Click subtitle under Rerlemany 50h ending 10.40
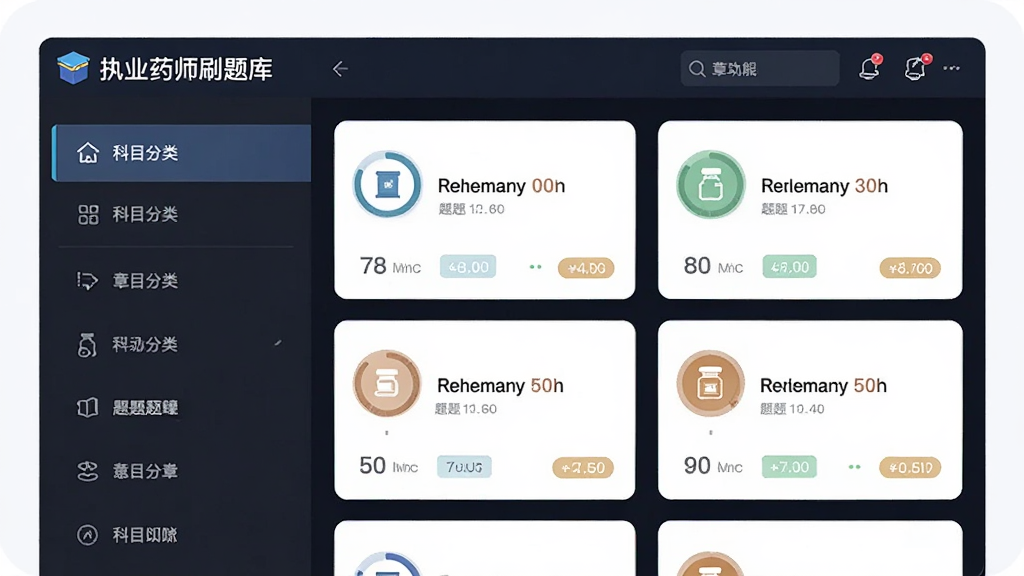This screenshot has height=576, width=1024. [x=792, y=409]
